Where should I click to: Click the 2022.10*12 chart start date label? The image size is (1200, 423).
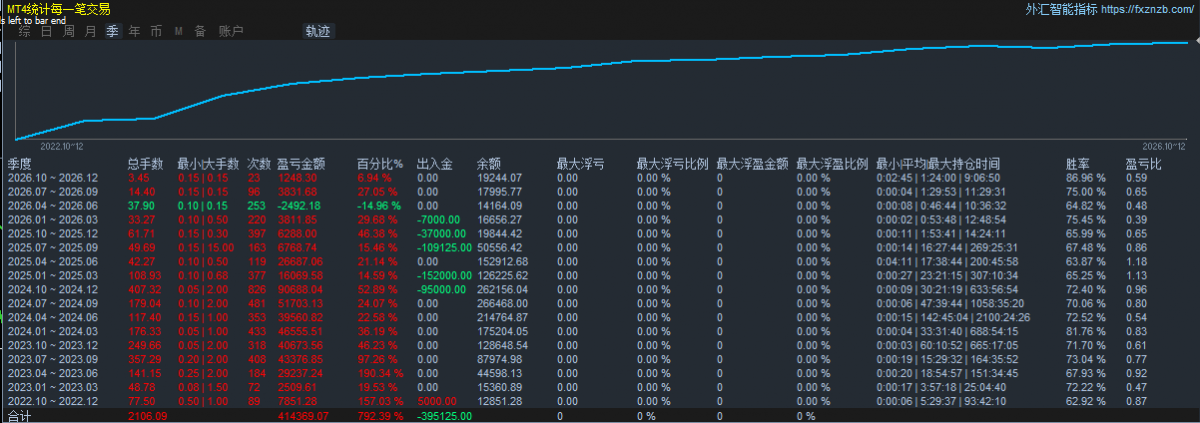62,145
